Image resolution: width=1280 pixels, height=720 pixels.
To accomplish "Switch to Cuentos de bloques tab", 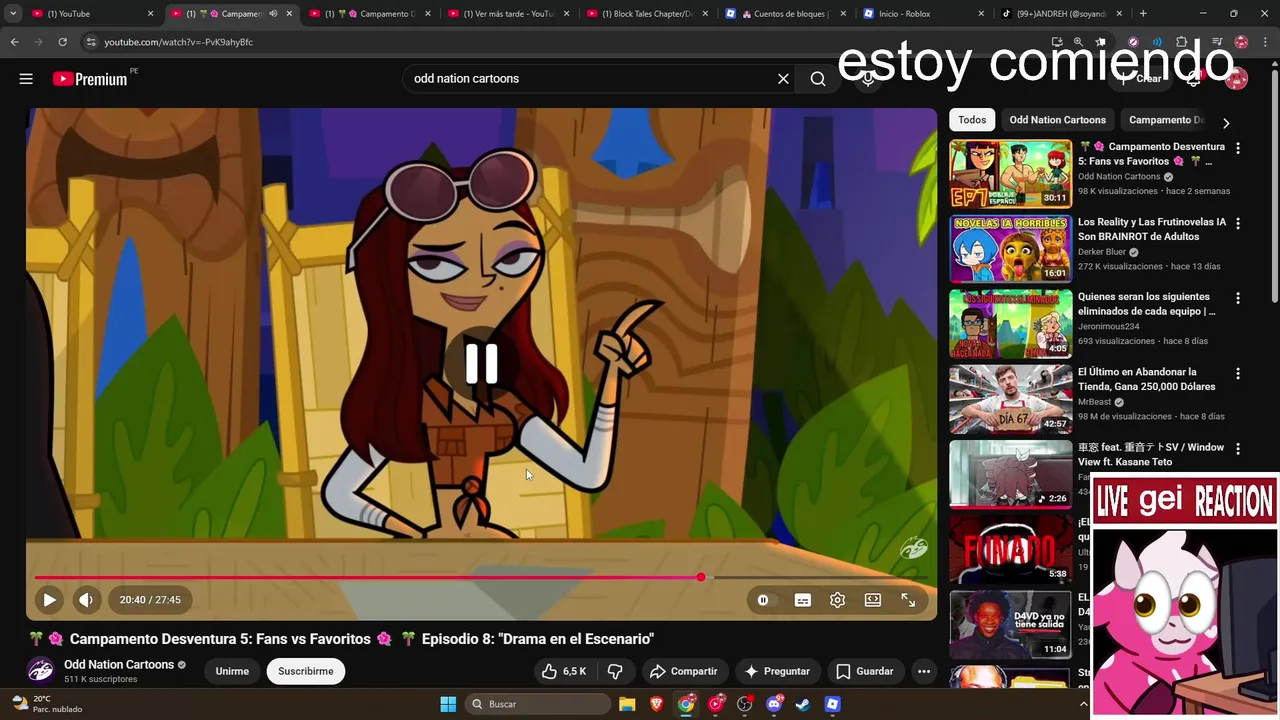I will [785, 14].
